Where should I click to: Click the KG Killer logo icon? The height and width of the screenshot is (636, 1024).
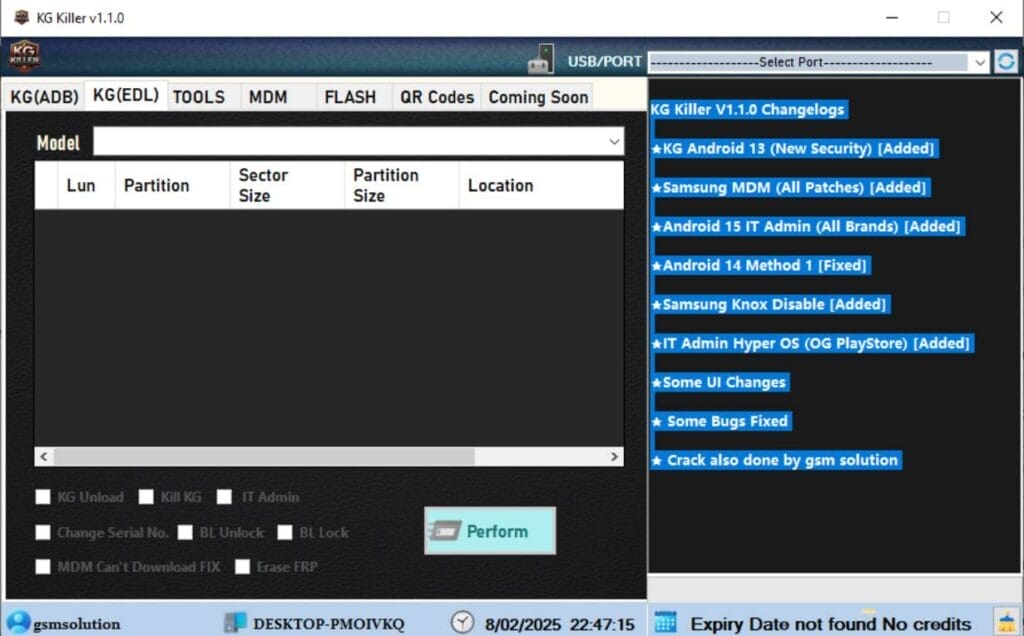(x=24, y=57)
